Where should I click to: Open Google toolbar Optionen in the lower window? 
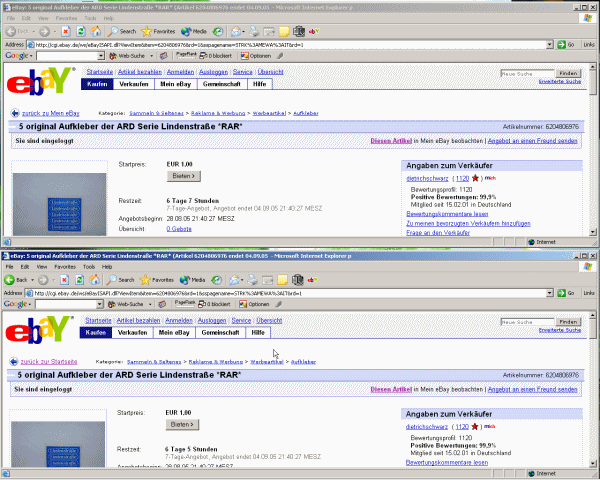pyautogui.click(x=255, y=303)
